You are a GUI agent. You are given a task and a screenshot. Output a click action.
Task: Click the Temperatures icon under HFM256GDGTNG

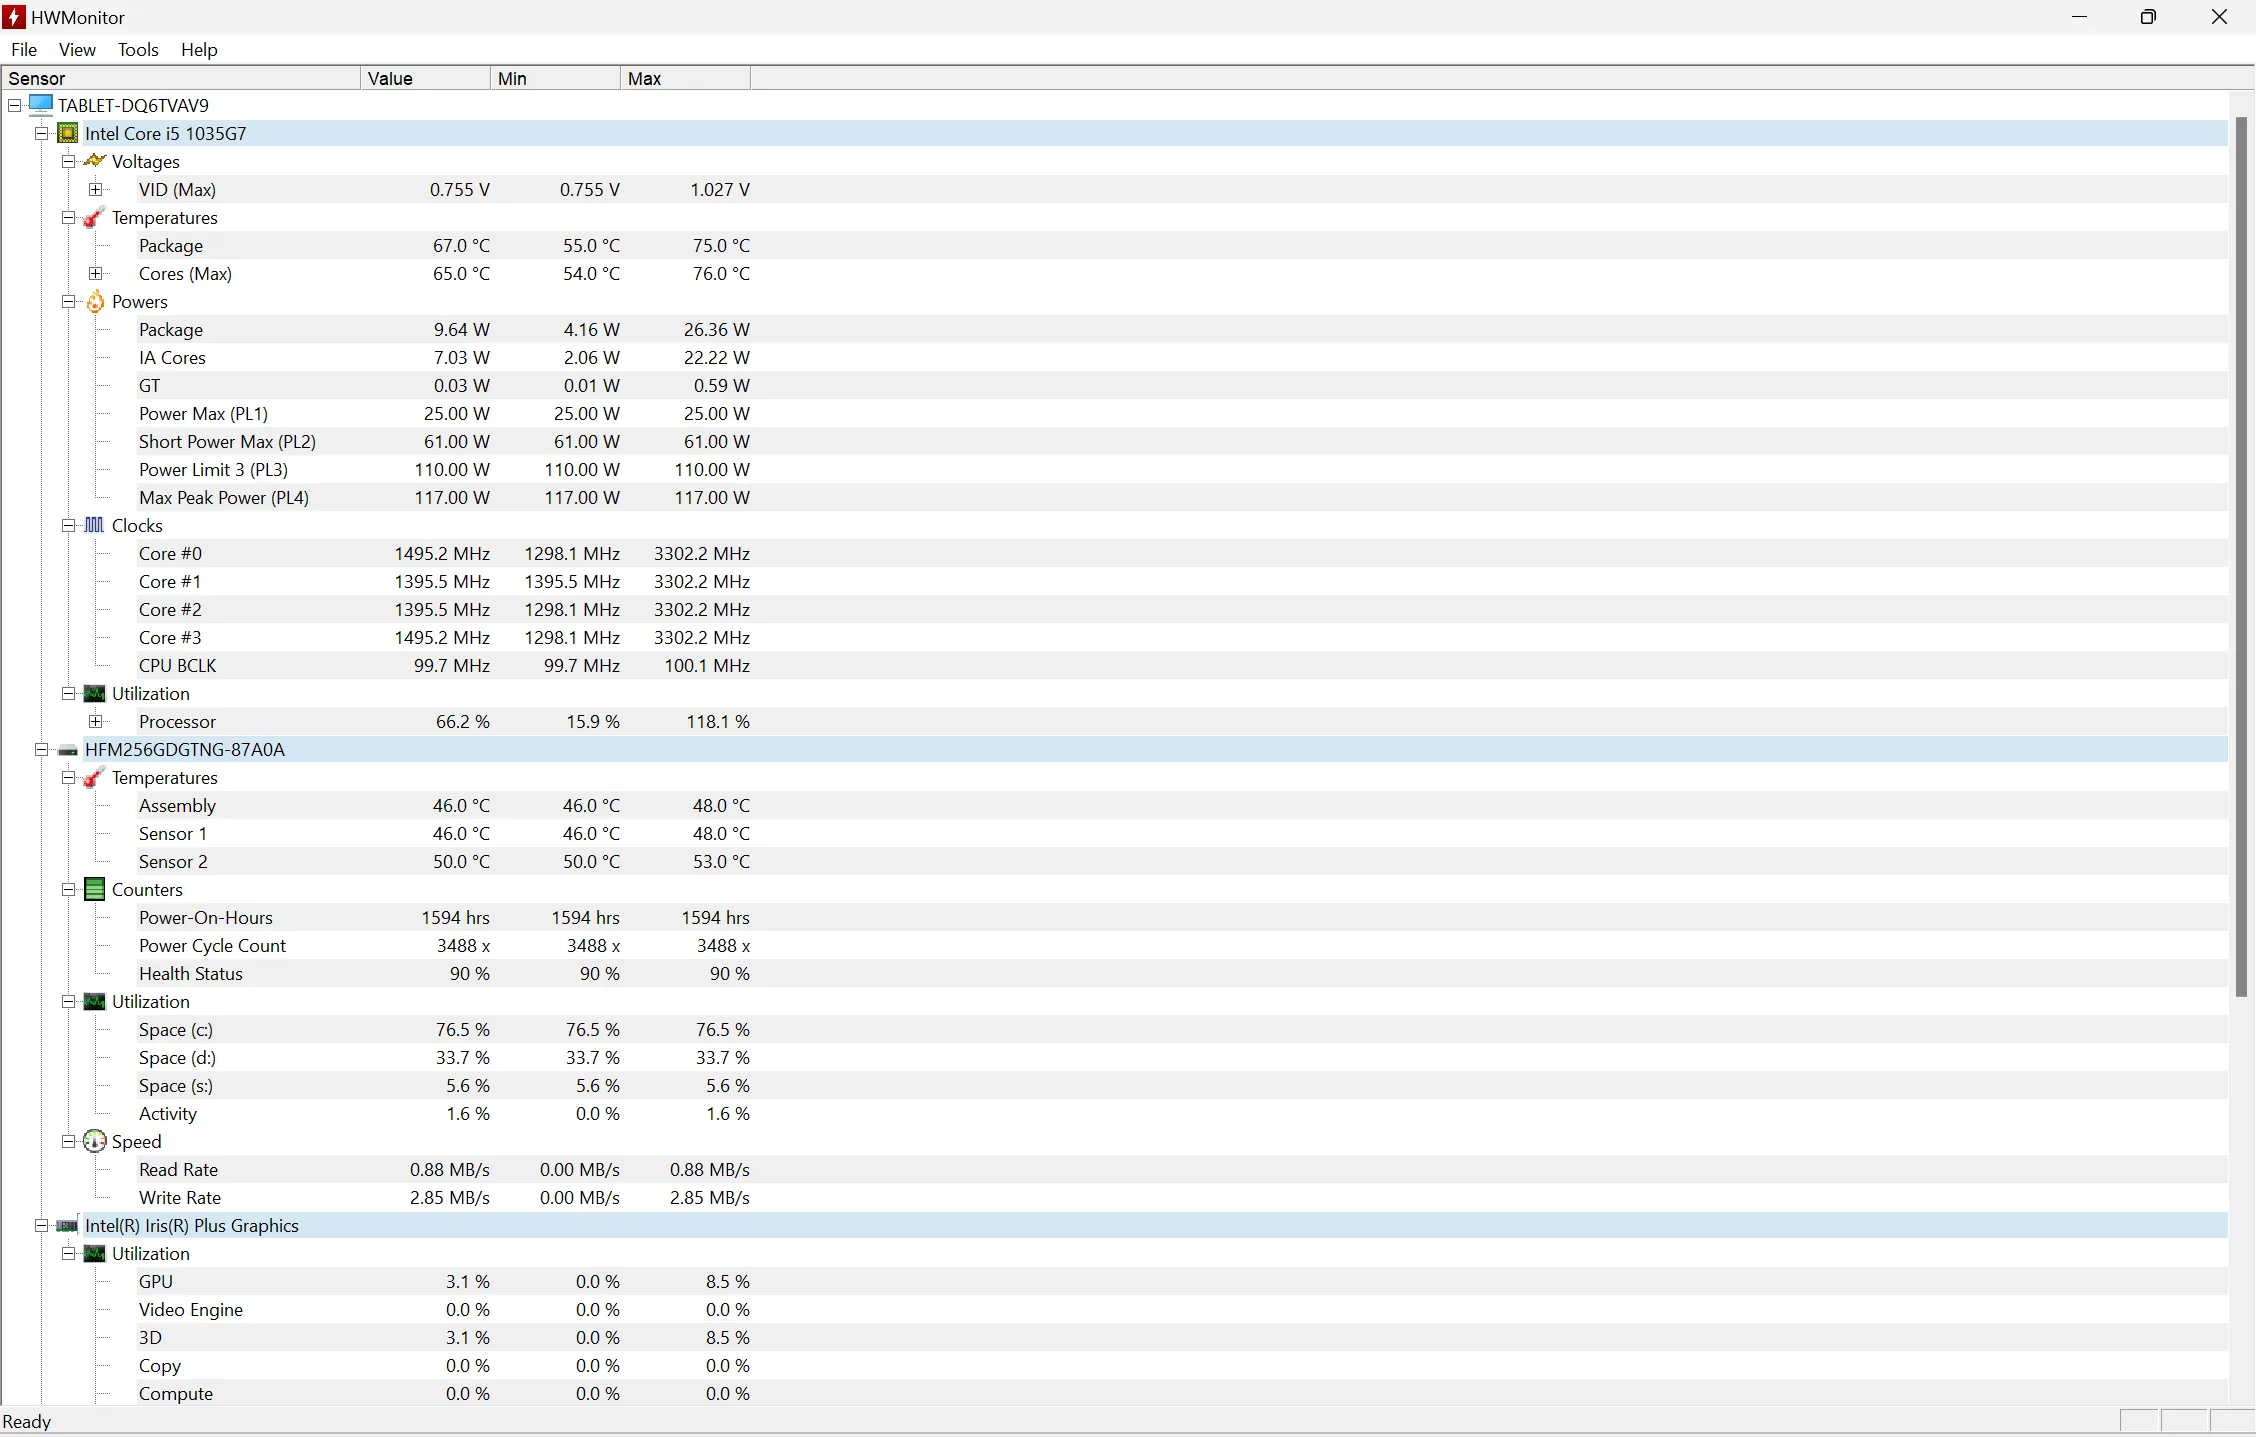[x=94, y=778]
